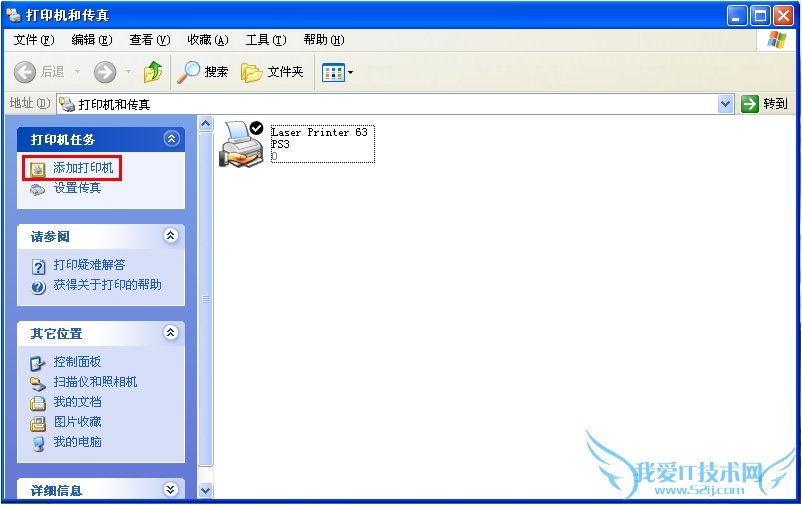Click the Control Panel icon

(37, 363)
